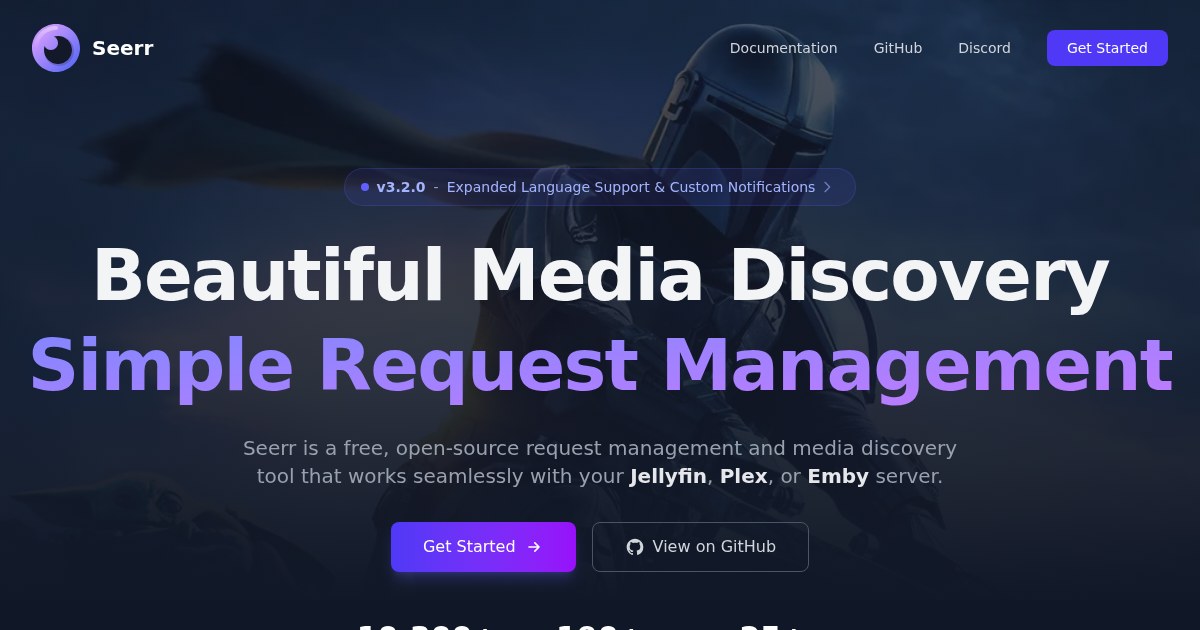Click the Seerr brand name
This screenshot has height=630, width=1200.
[x=123, y=48]
